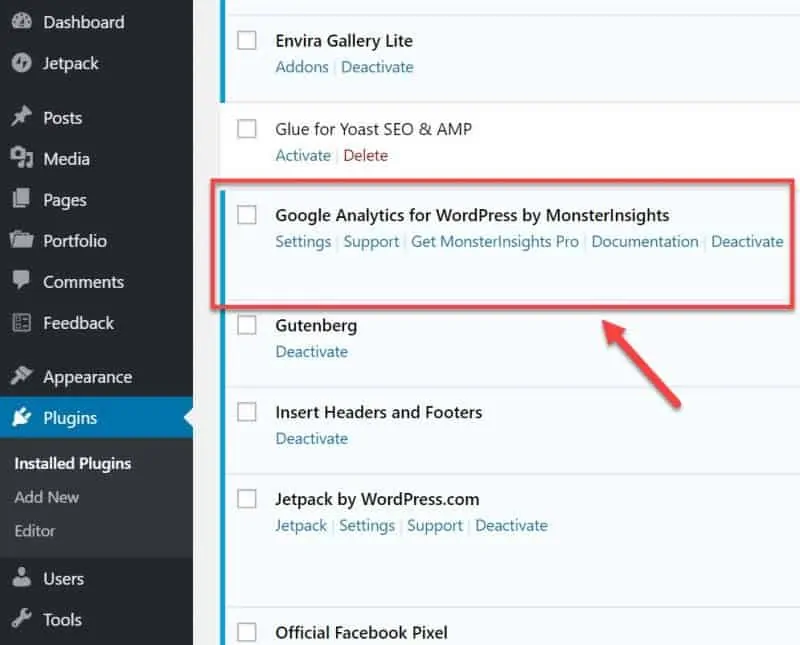
Task: Deactivate Insert Headers and Footers
Action: pyautogui.click(x=312, y=438)
